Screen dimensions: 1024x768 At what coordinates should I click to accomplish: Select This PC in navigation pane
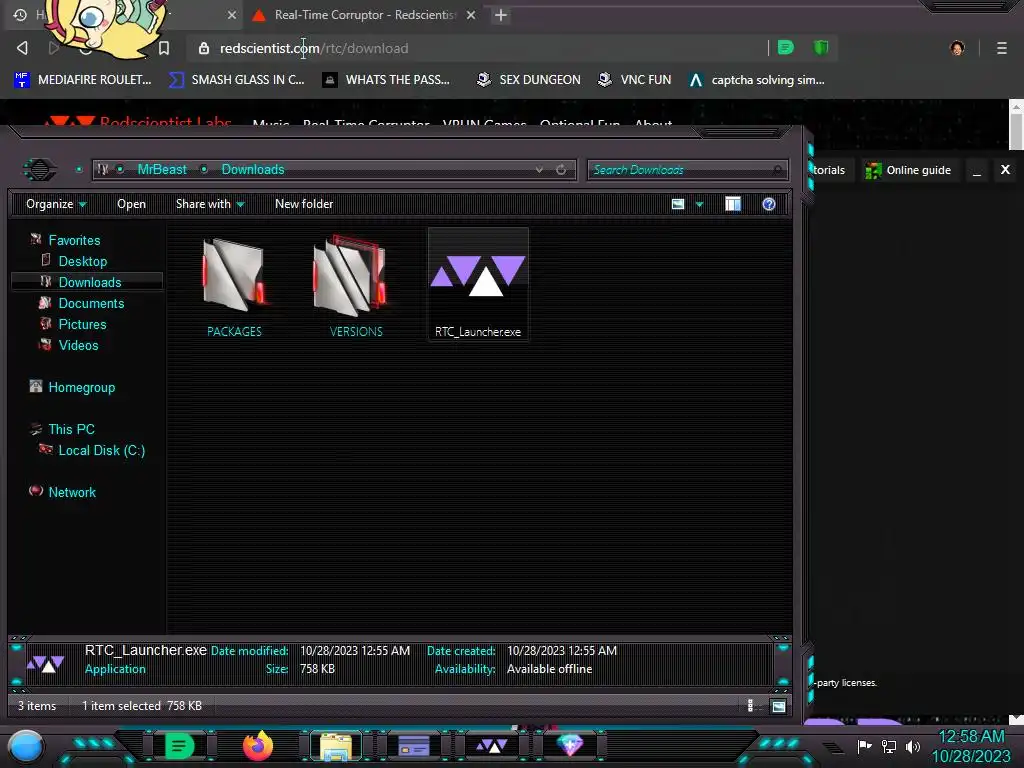tap(71, 429)
